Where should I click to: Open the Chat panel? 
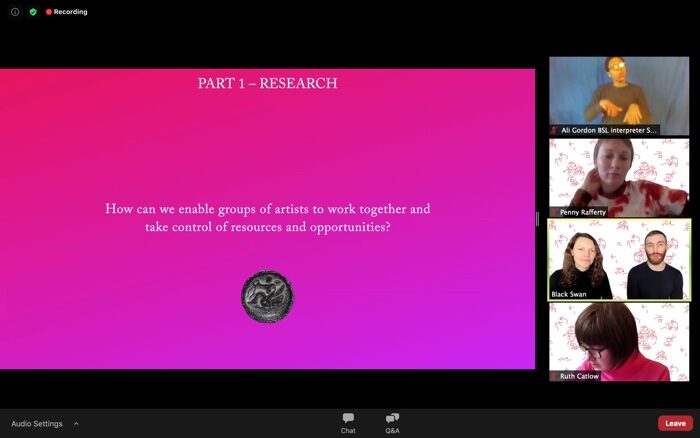pyautogui.click(x=348, y=423)
